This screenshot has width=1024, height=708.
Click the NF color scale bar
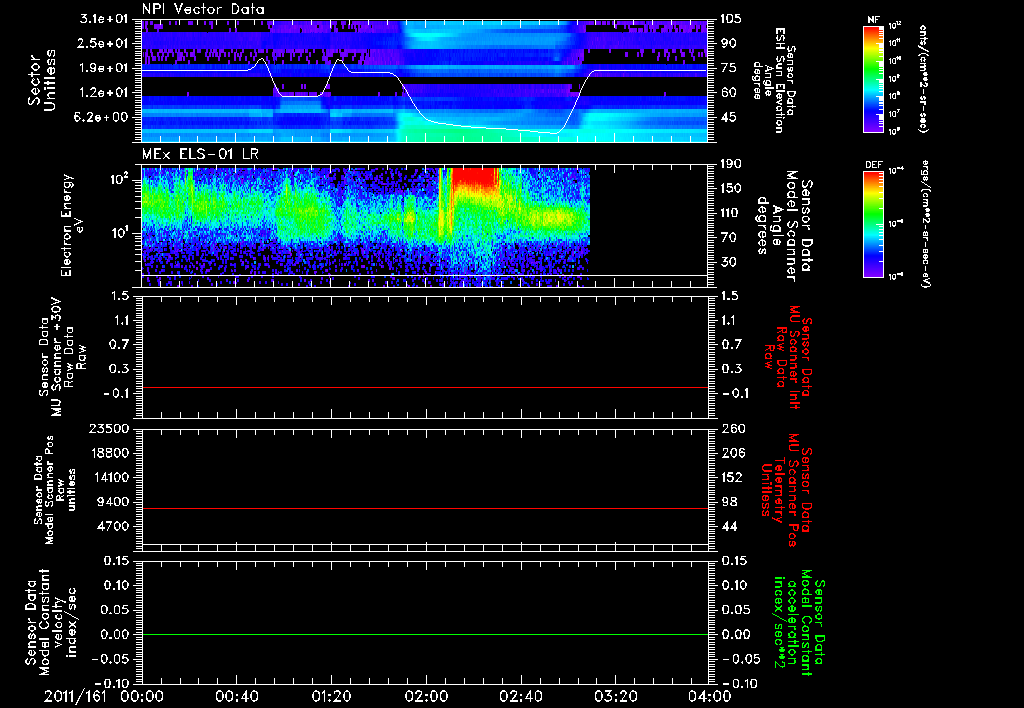click(874, 79)
